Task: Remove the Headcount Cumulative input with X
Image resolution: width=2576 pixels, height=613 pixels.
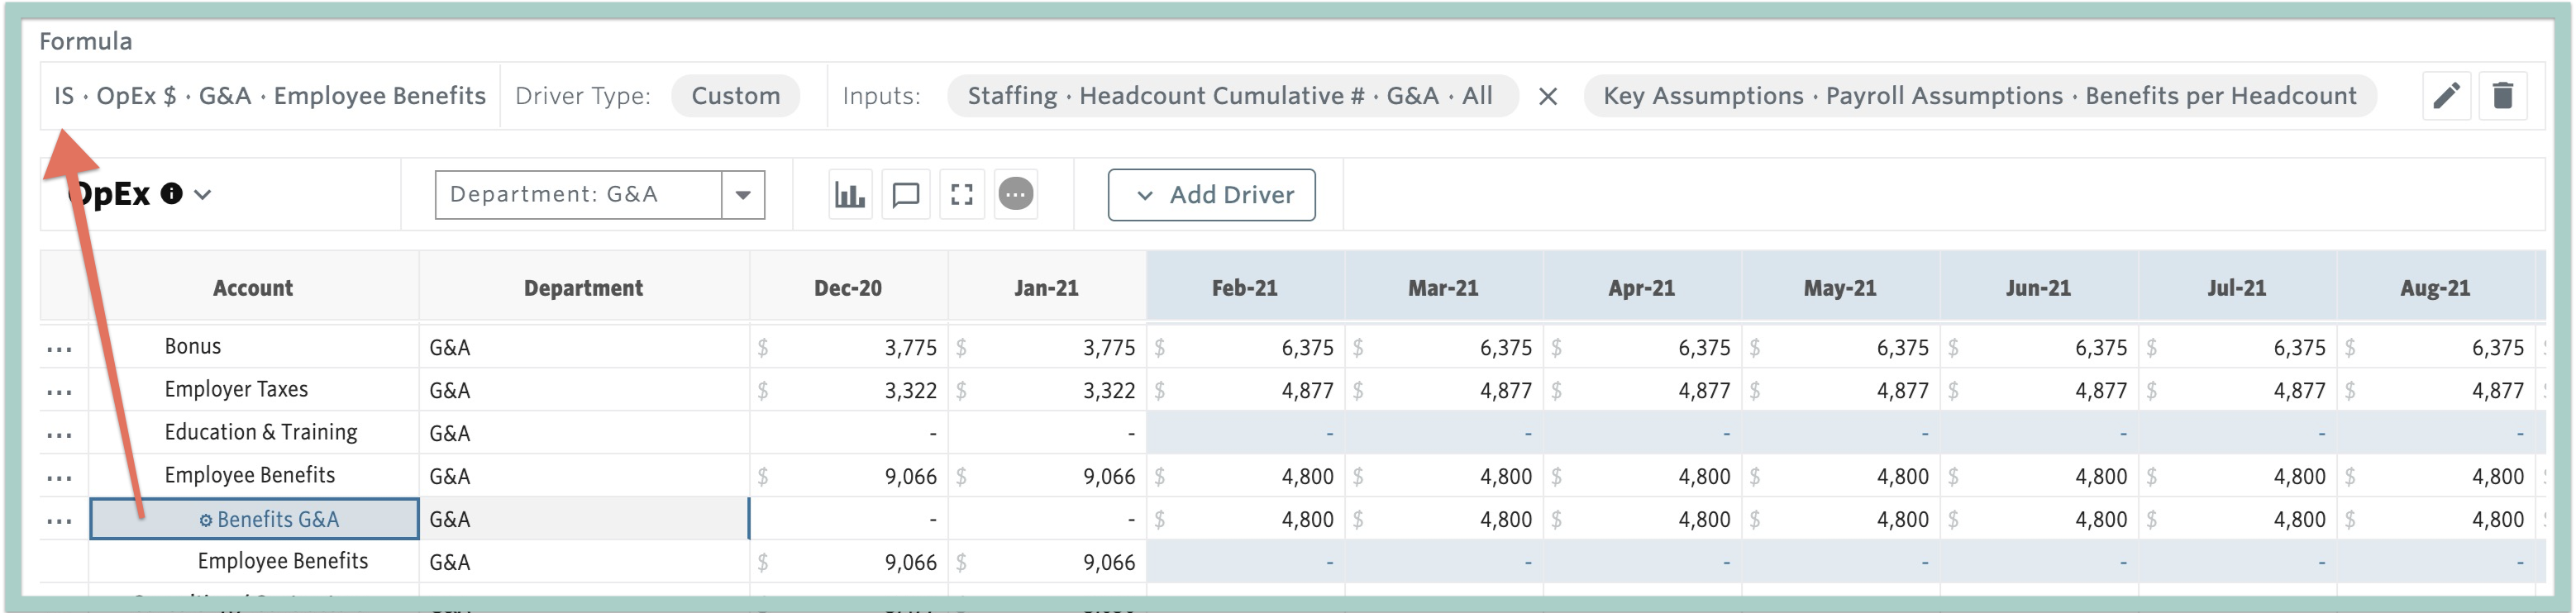Action: pyautogui.click(x=1548, y=96)
